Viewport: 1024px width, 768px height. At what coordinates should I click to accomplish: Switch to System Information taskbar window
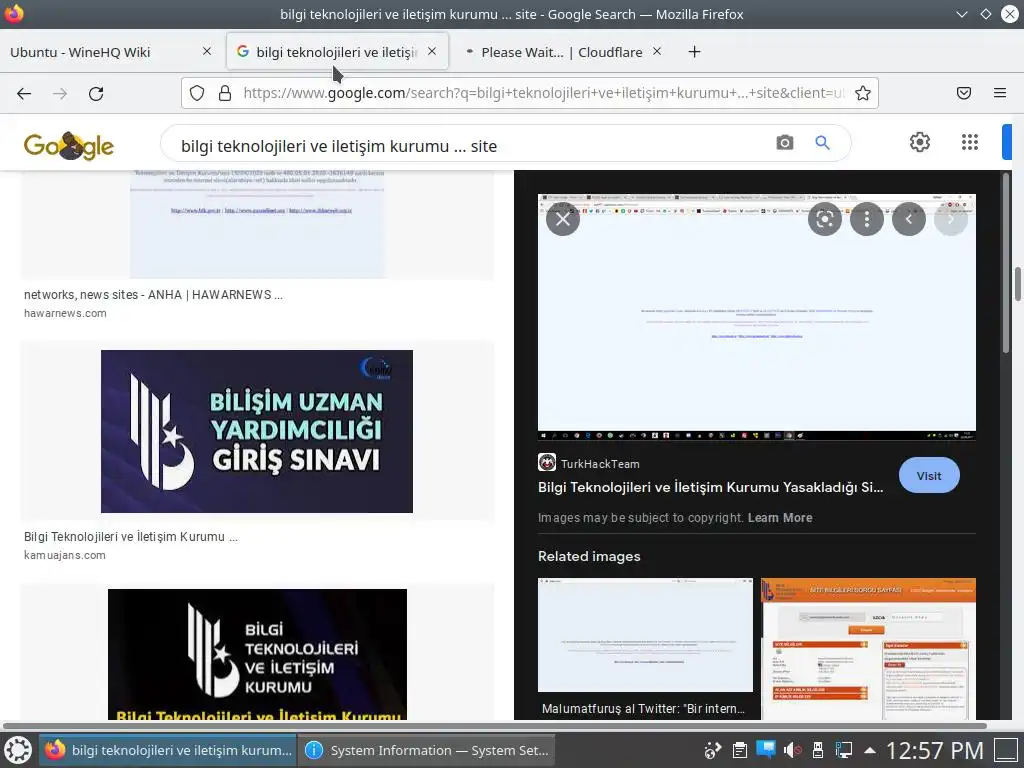[426, 750]
